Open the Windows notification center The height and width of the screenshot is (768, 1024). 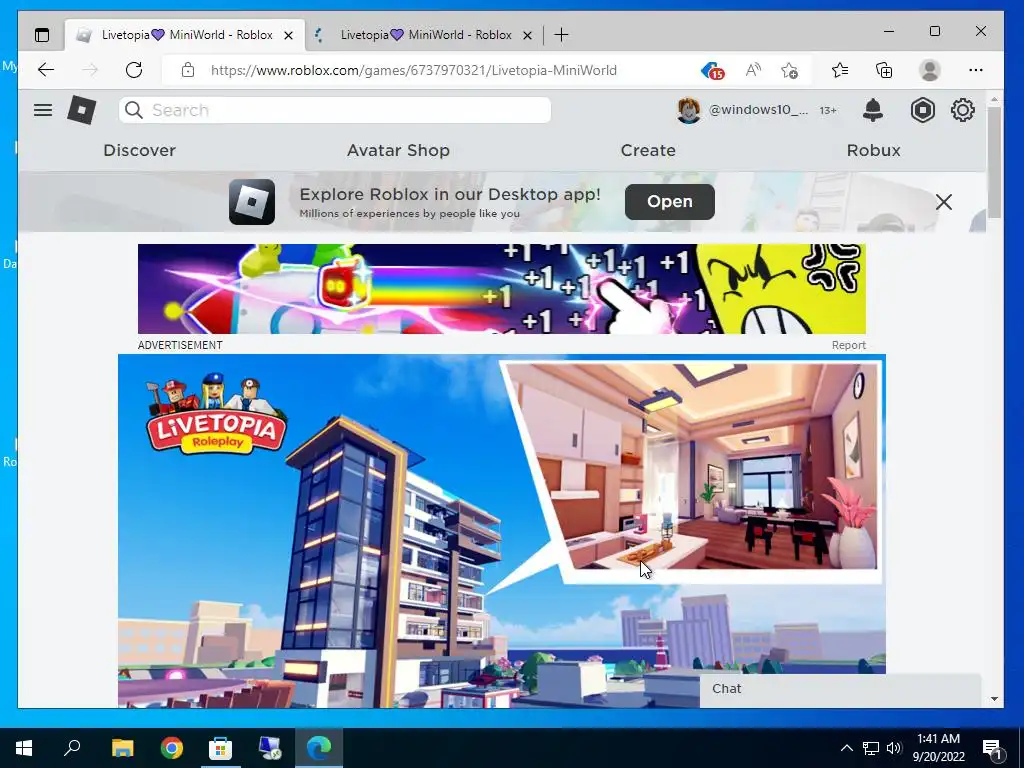[991, 748]
